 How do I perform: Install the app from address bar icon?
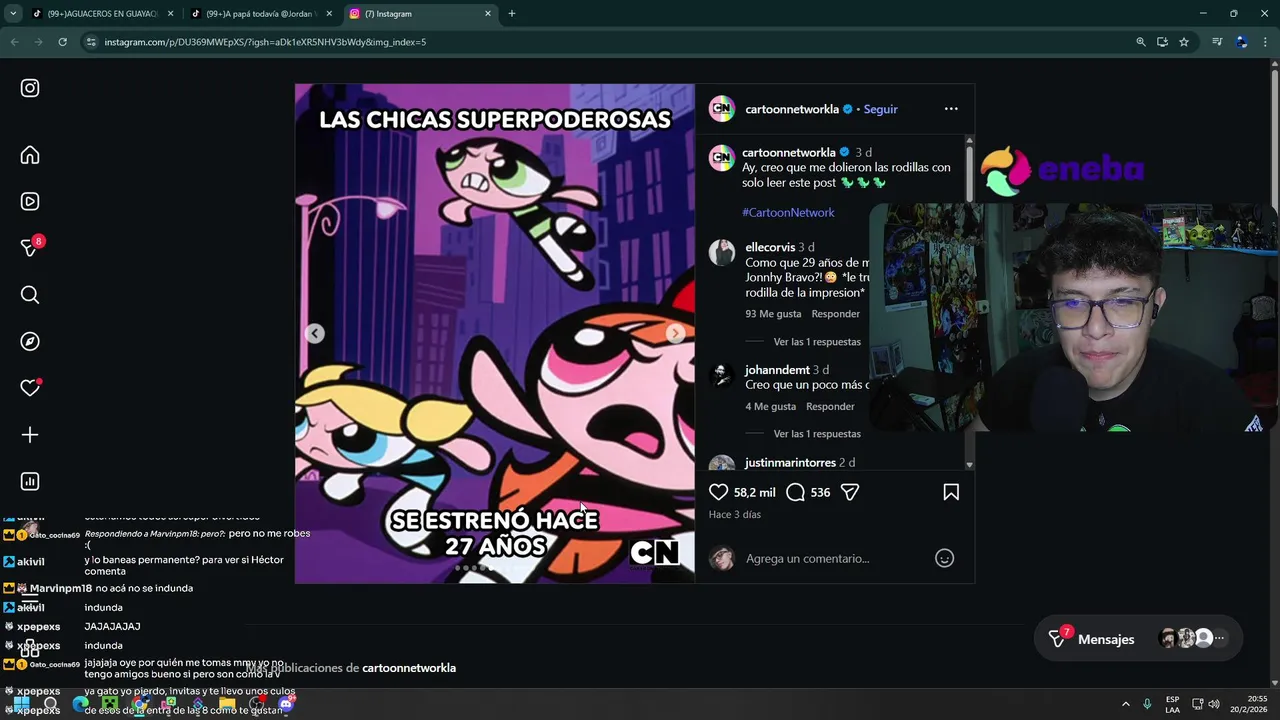(x=1162, y=42)
